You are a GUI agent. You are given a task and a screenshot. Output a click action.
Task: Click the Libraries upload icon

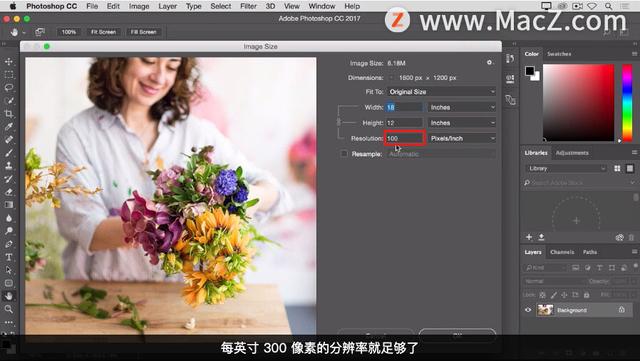point(541,237)
